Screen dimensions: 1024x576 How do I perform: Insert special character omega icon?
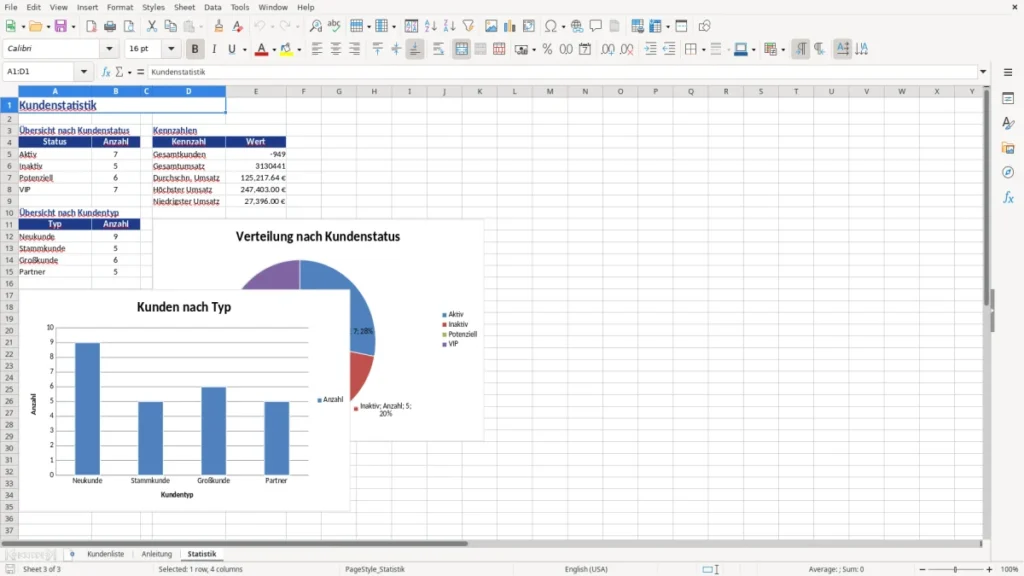(551, 26)
